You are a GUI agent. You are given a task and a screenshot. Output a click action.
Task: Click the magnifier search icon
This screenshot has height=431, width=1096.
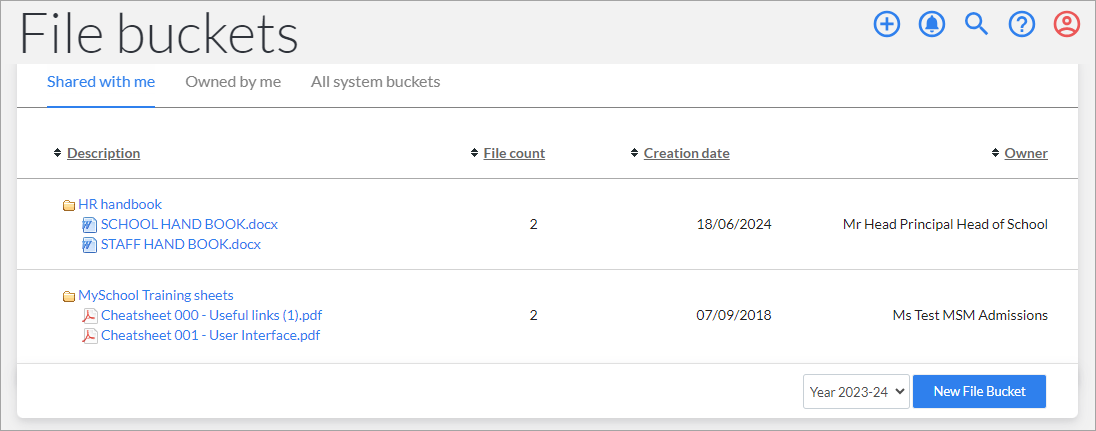click(x=976, y=25)
